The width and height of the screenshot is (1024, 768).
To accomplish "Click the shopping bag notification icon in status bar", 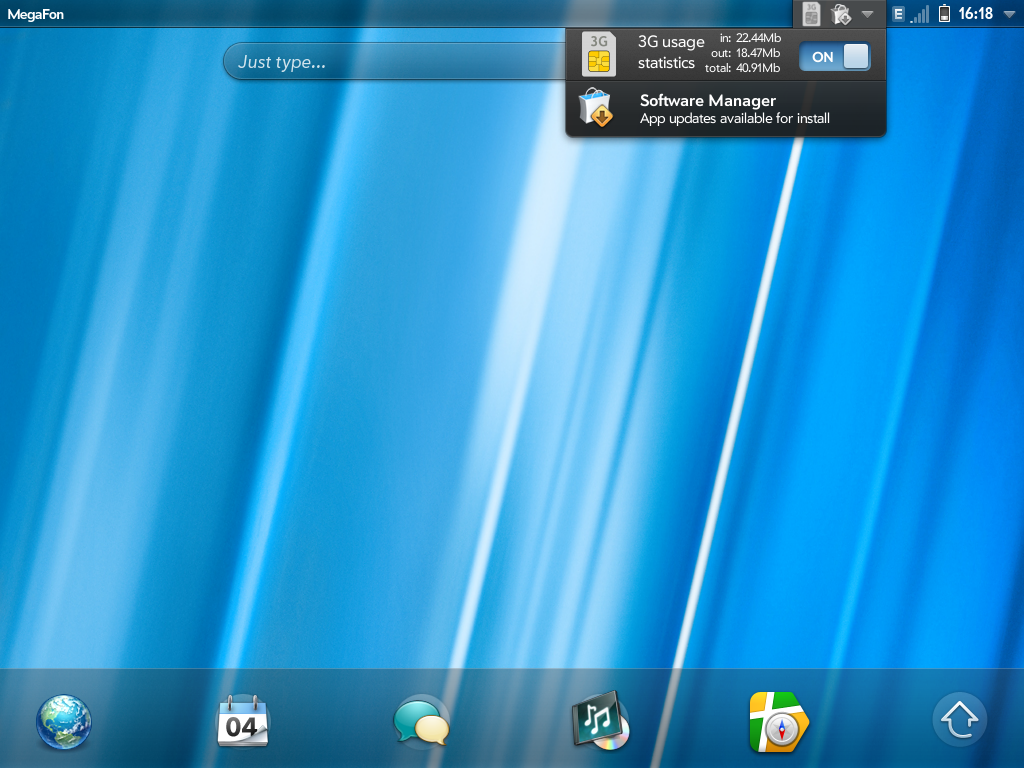I will tap(840, 14).
